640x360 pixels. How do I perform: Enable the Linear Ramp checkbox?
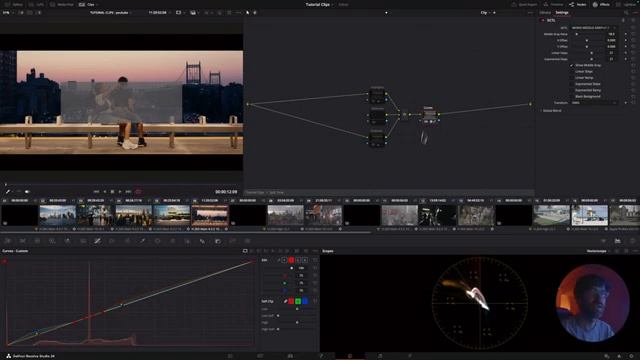pos(572,78)
